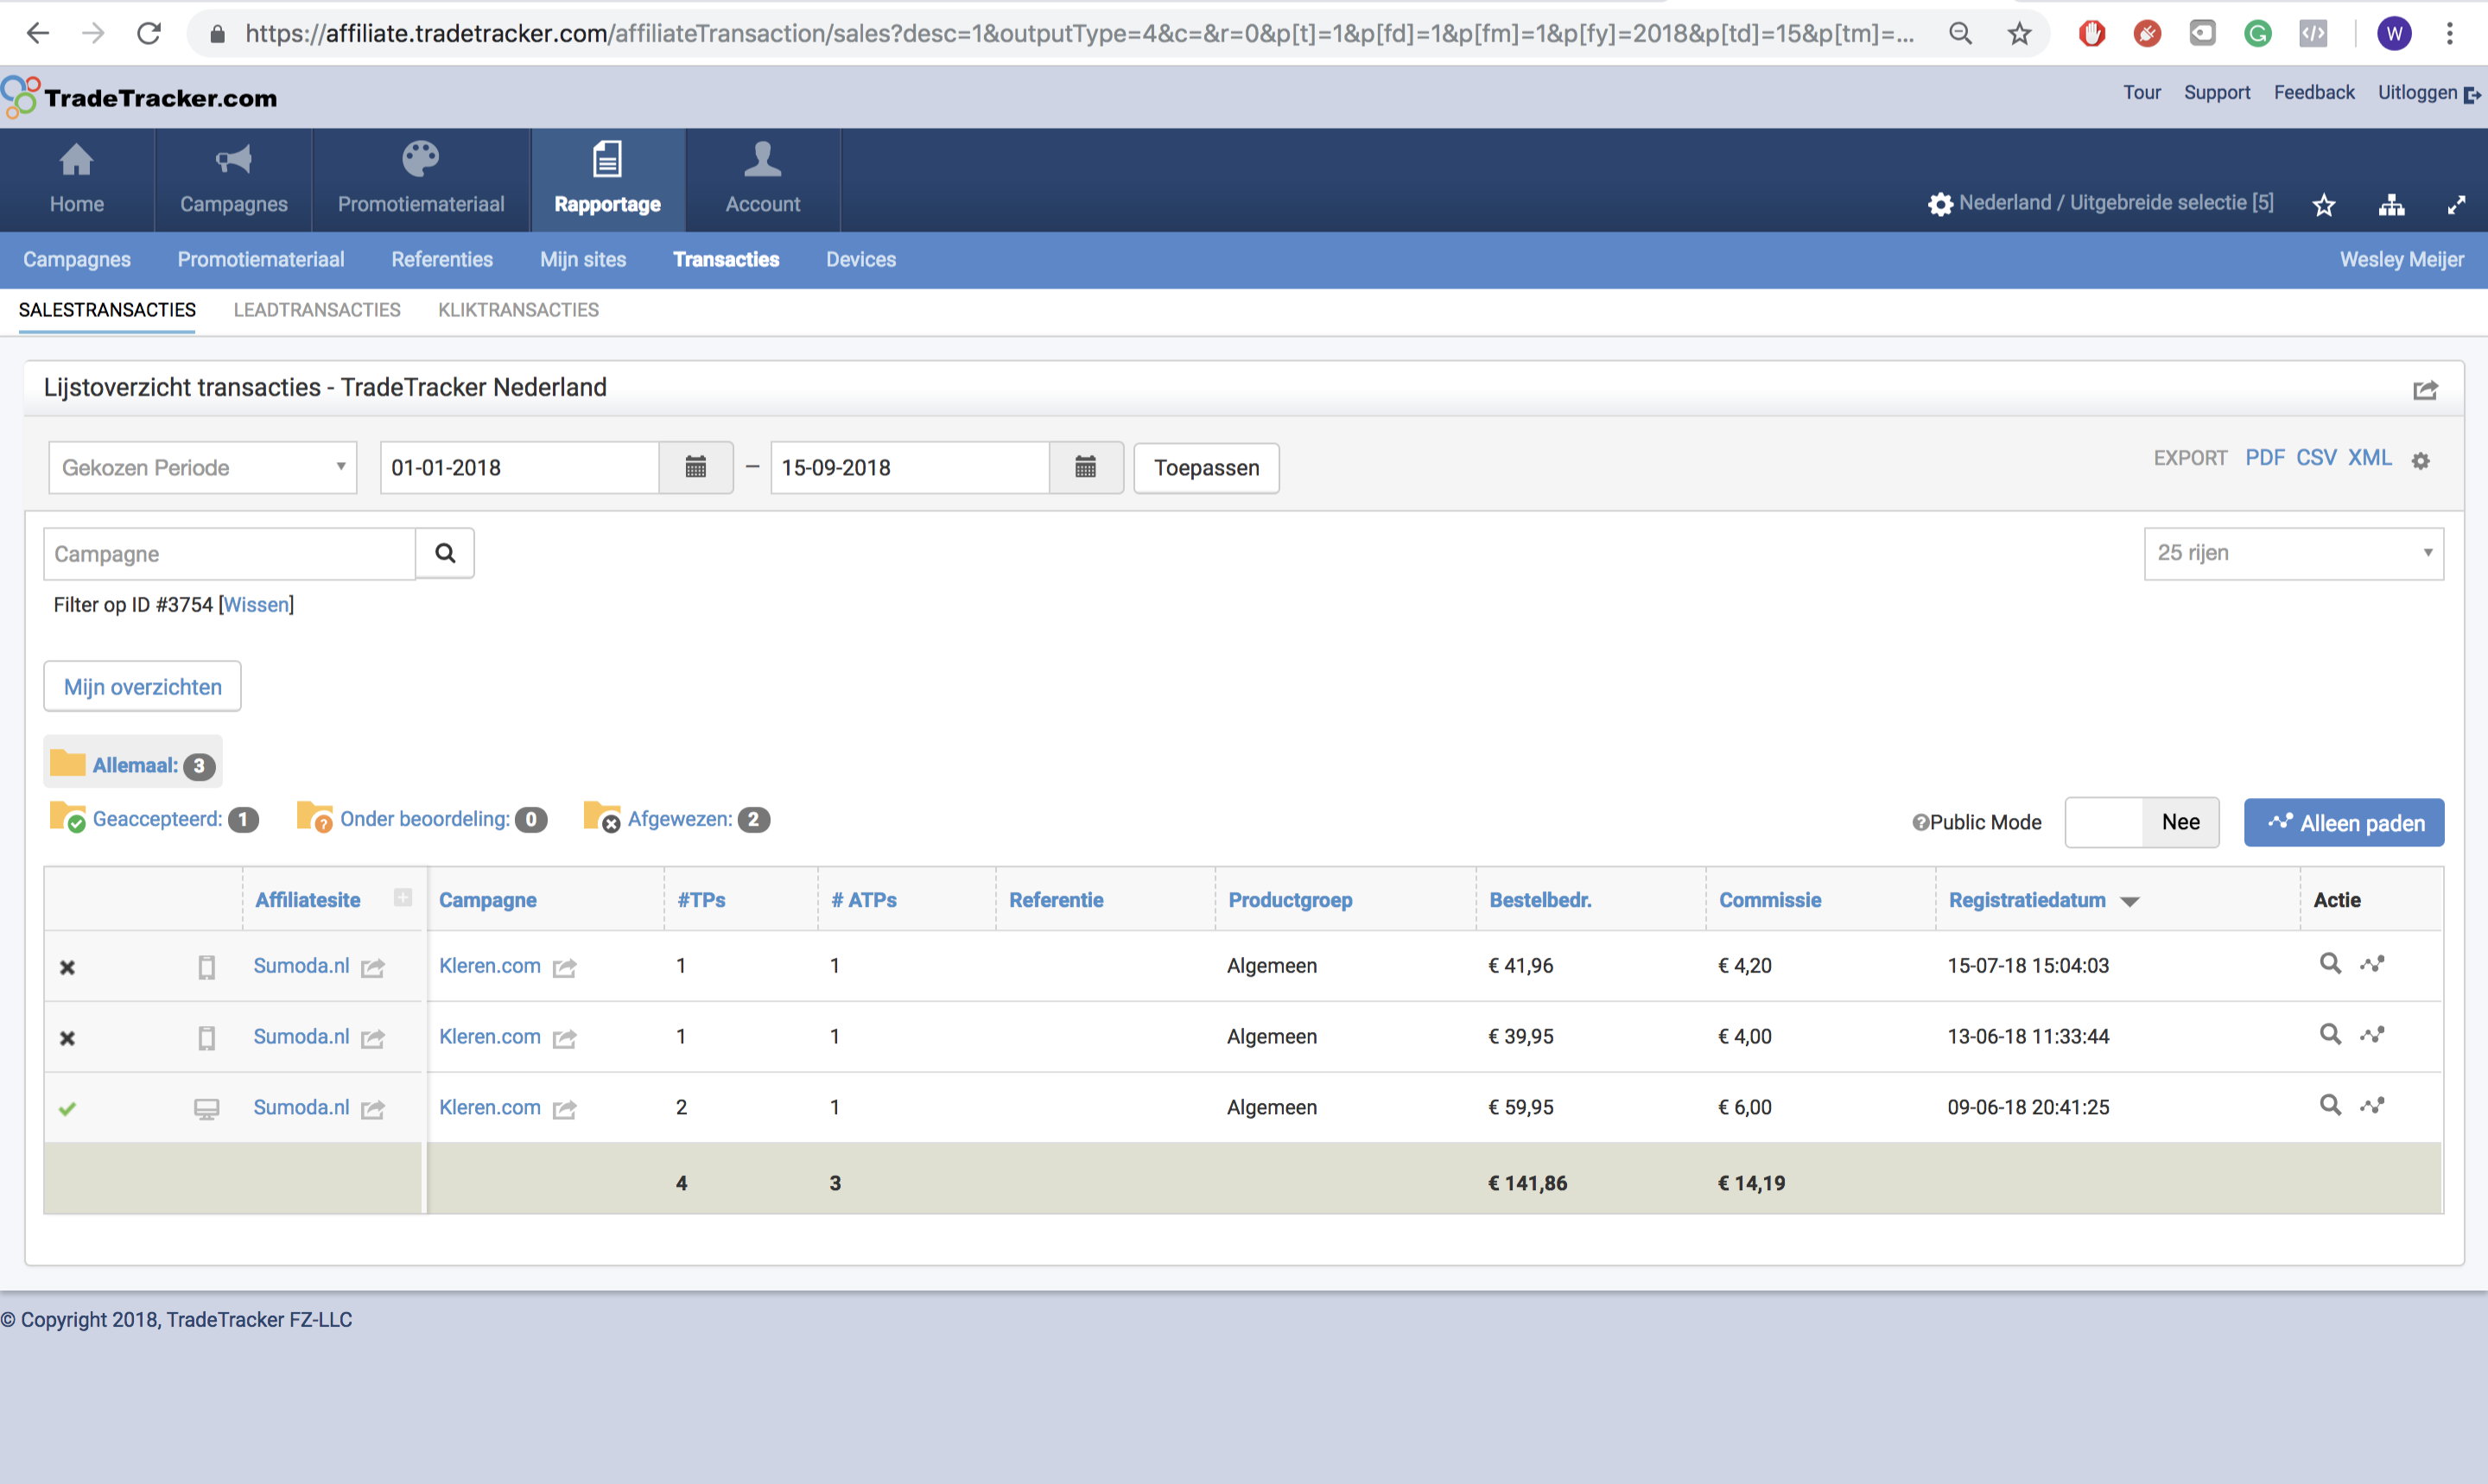
Task: Open the Gekozen Periode dropdown
Action: point(203,467)
